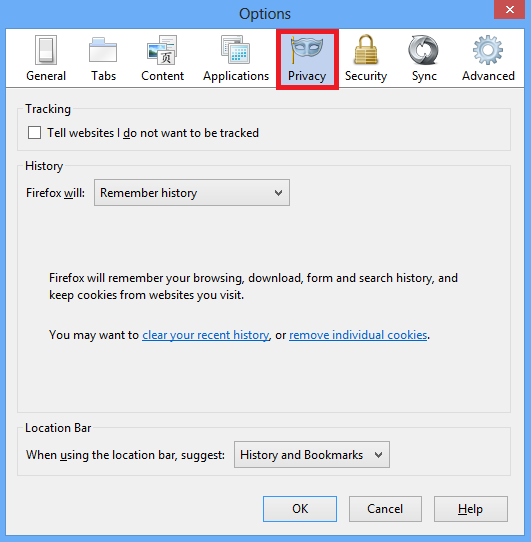Open the General options switch icon
Screen dimensions: 531x542
[x=46, y=50]
